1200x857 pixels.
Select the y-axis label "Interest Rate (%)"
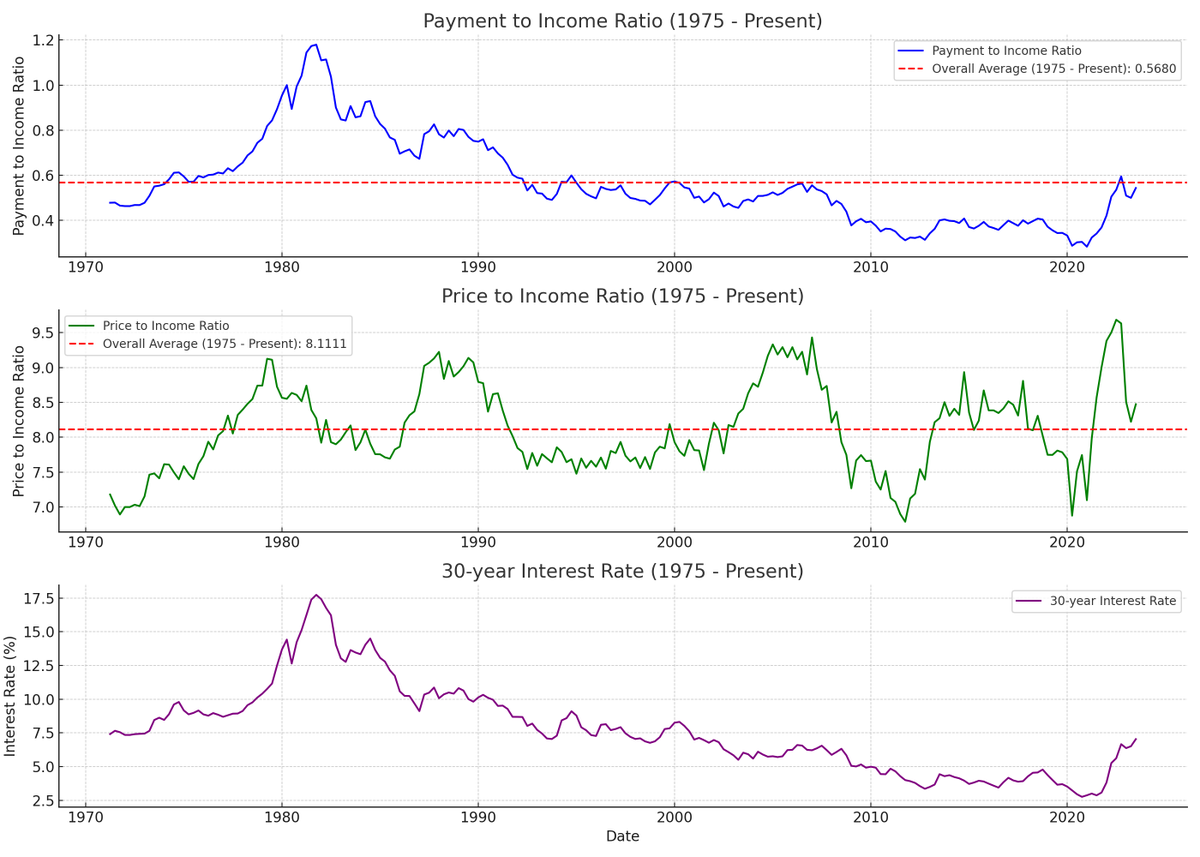point(11,695)
